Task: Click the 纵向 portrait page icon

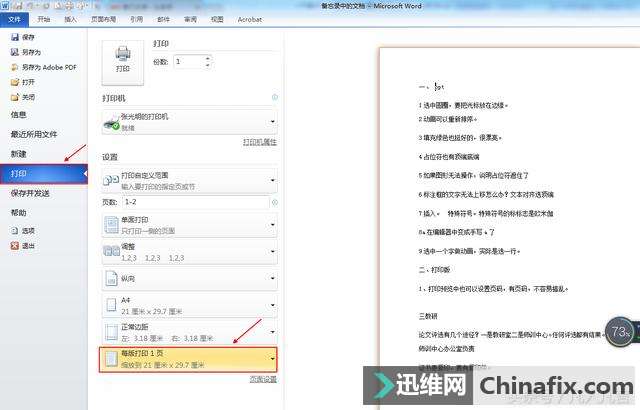Action: (x=111, y=279)
